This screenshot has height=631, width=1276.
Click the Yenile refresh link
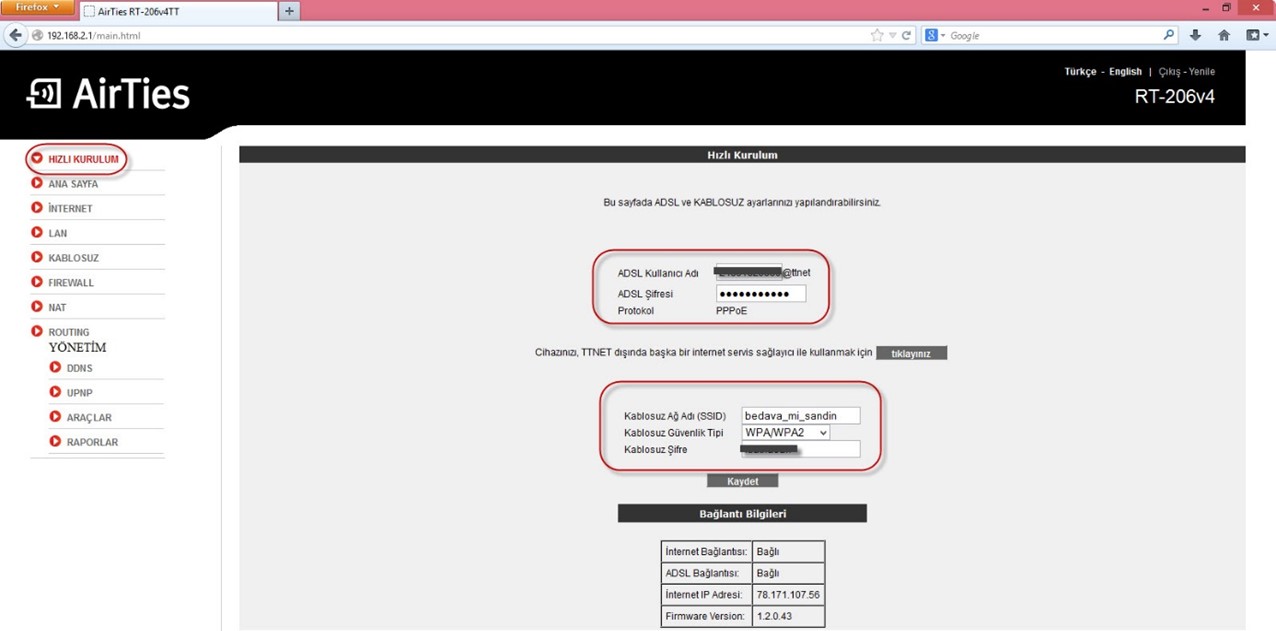(1202, 72)
